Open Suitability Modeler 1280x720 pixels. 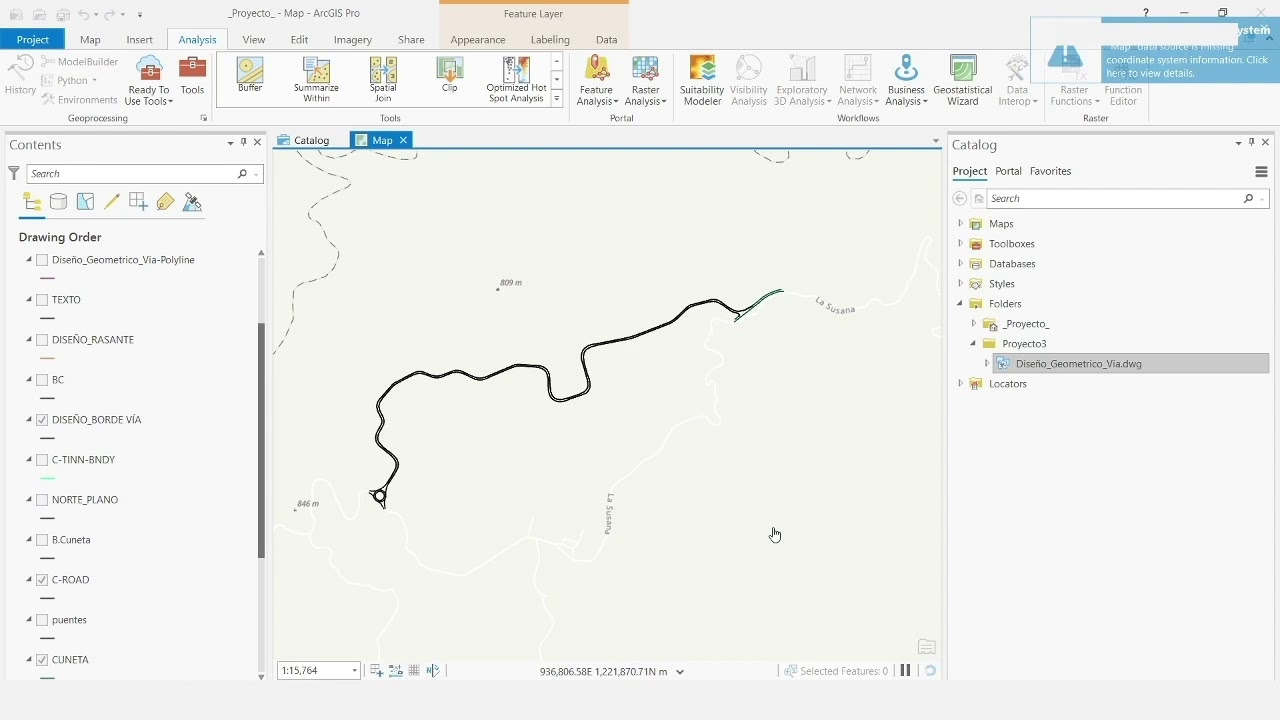click(702, 81)
